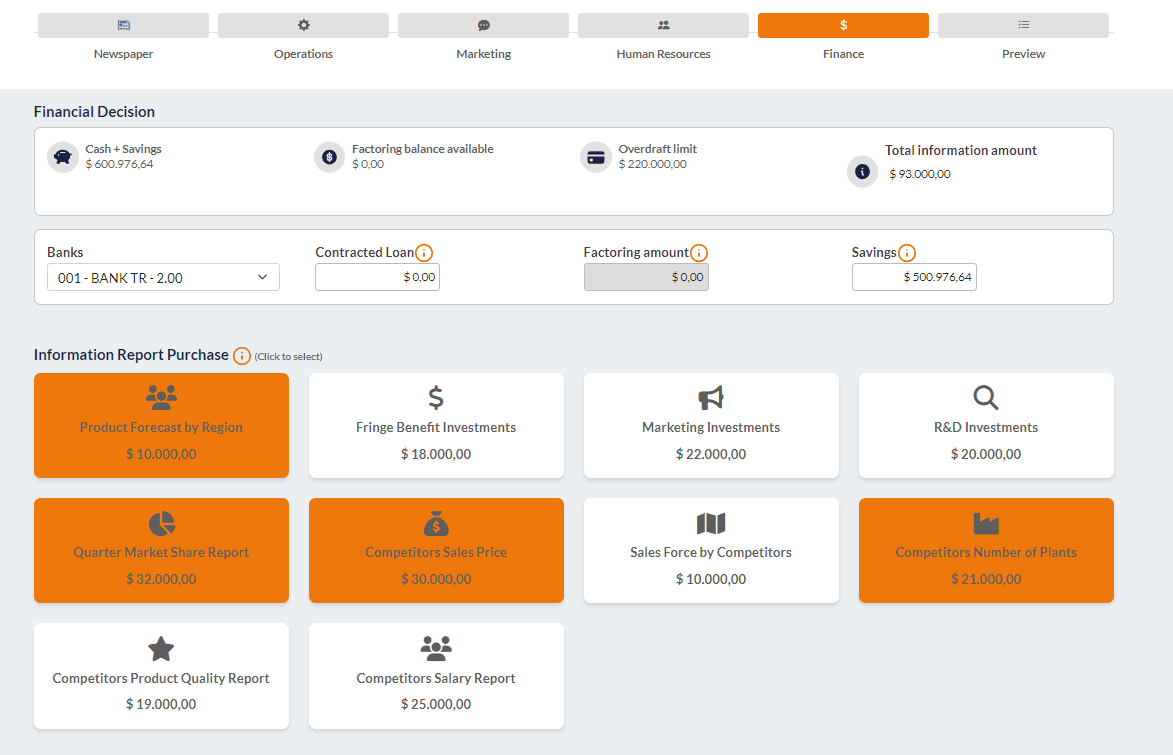The height and width of the screenshot is (755, 1173).
Task: Click info icon beside Information Report Purchase
Action: [x=242, y=356]
